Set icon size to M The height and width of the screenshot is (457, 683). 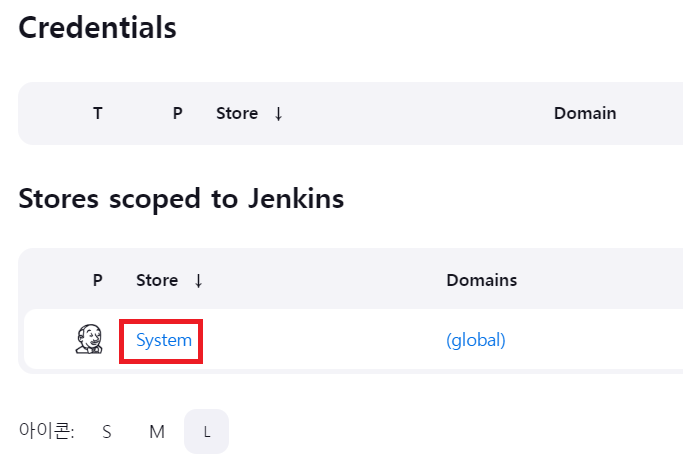pos(157,432)
